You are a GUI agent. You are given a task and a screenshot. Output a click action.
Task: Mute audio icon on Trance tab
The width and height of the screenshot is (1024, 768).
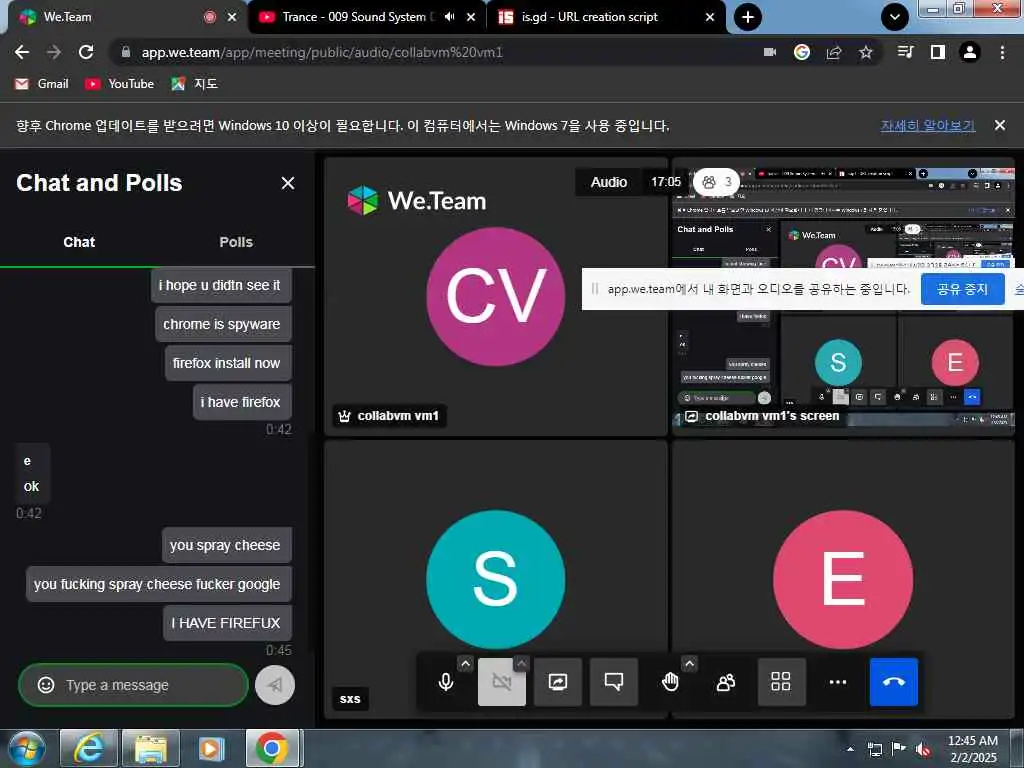(450, 17)
